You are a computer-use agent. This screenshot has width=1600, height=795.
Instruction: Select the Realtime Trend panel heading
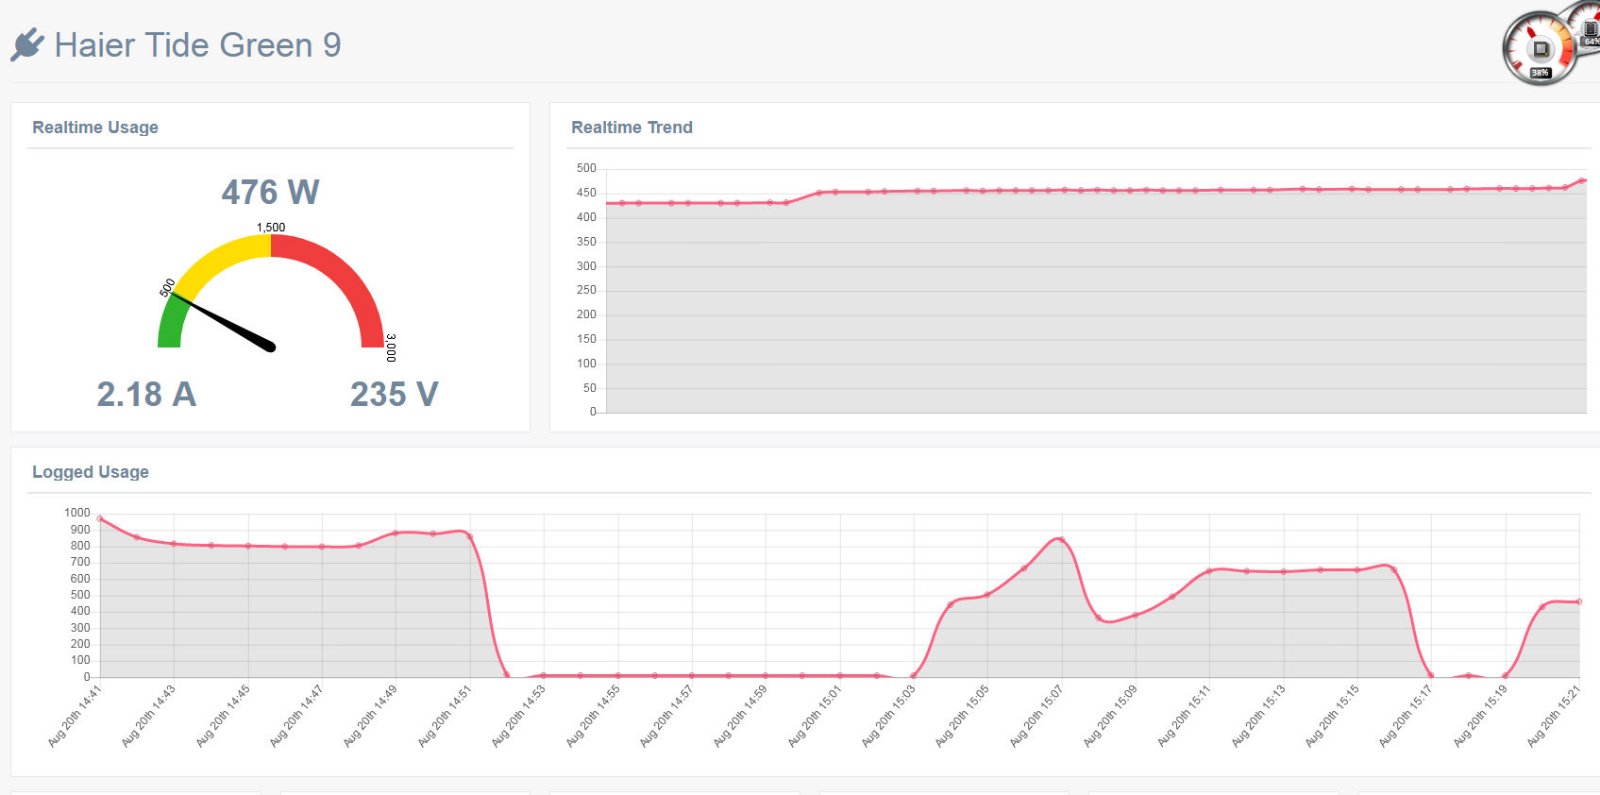(x=632, y=127)
